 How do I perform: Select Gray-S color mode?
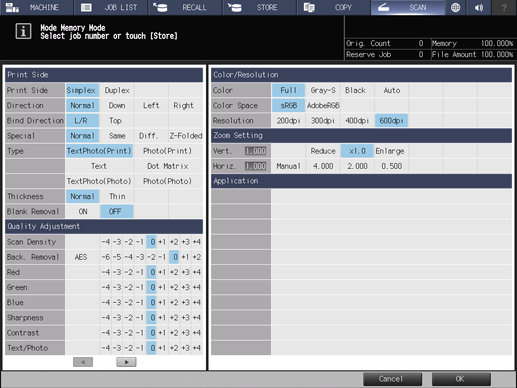[323, 90]
